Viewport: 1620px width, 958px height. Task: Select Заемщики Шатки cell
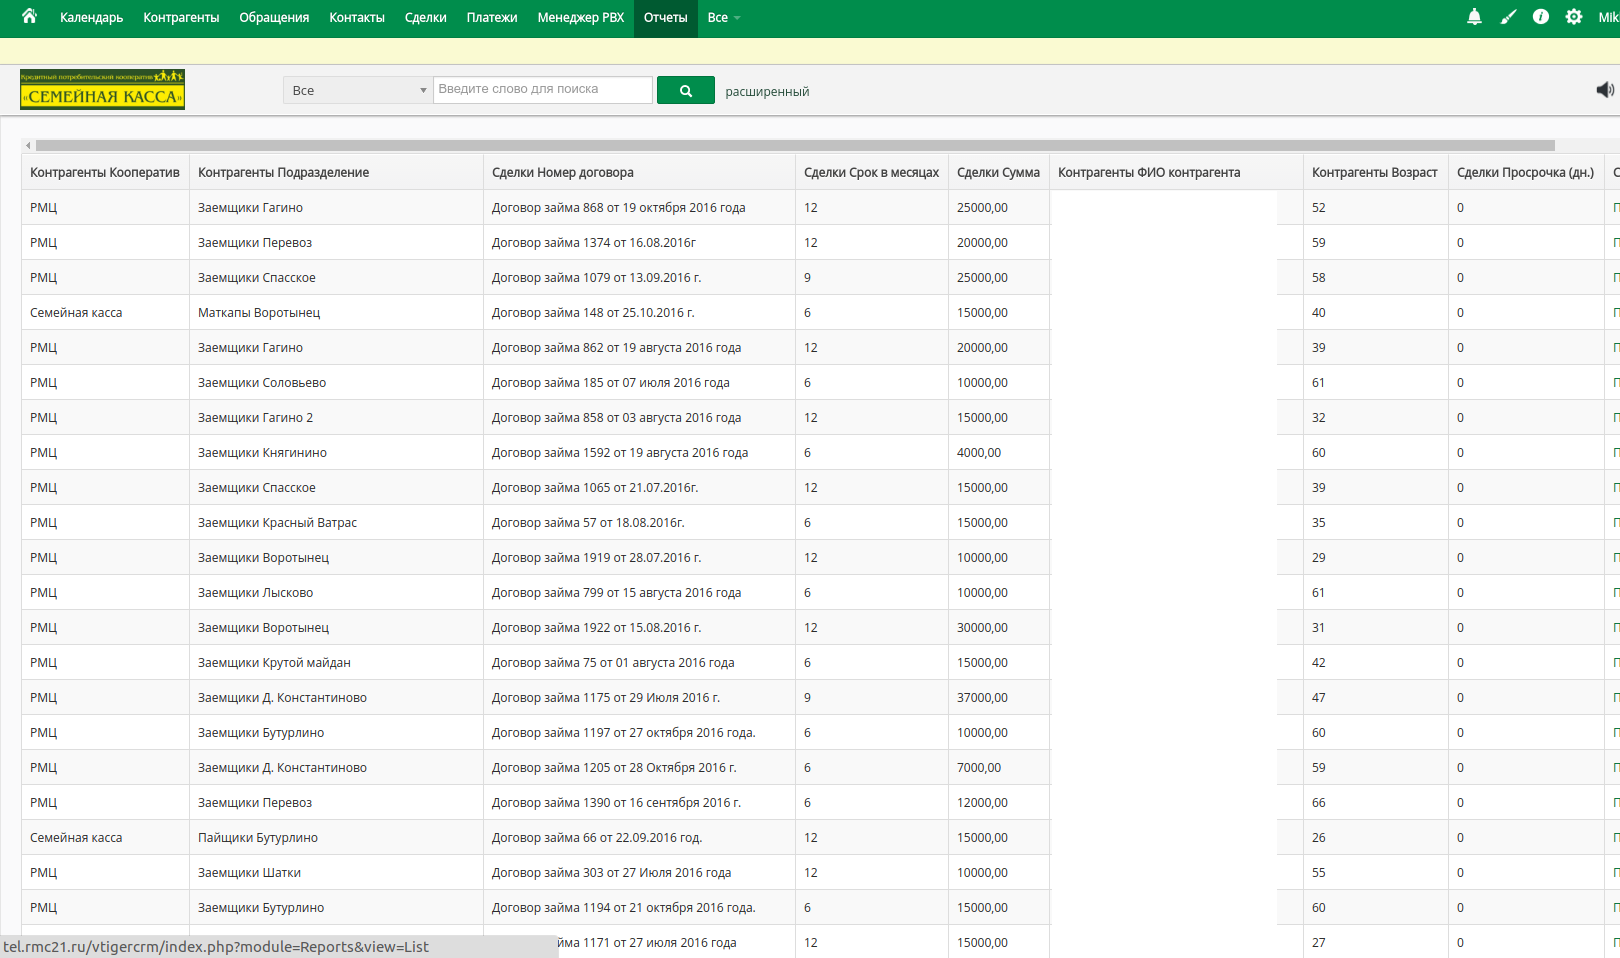pos(336,872)
